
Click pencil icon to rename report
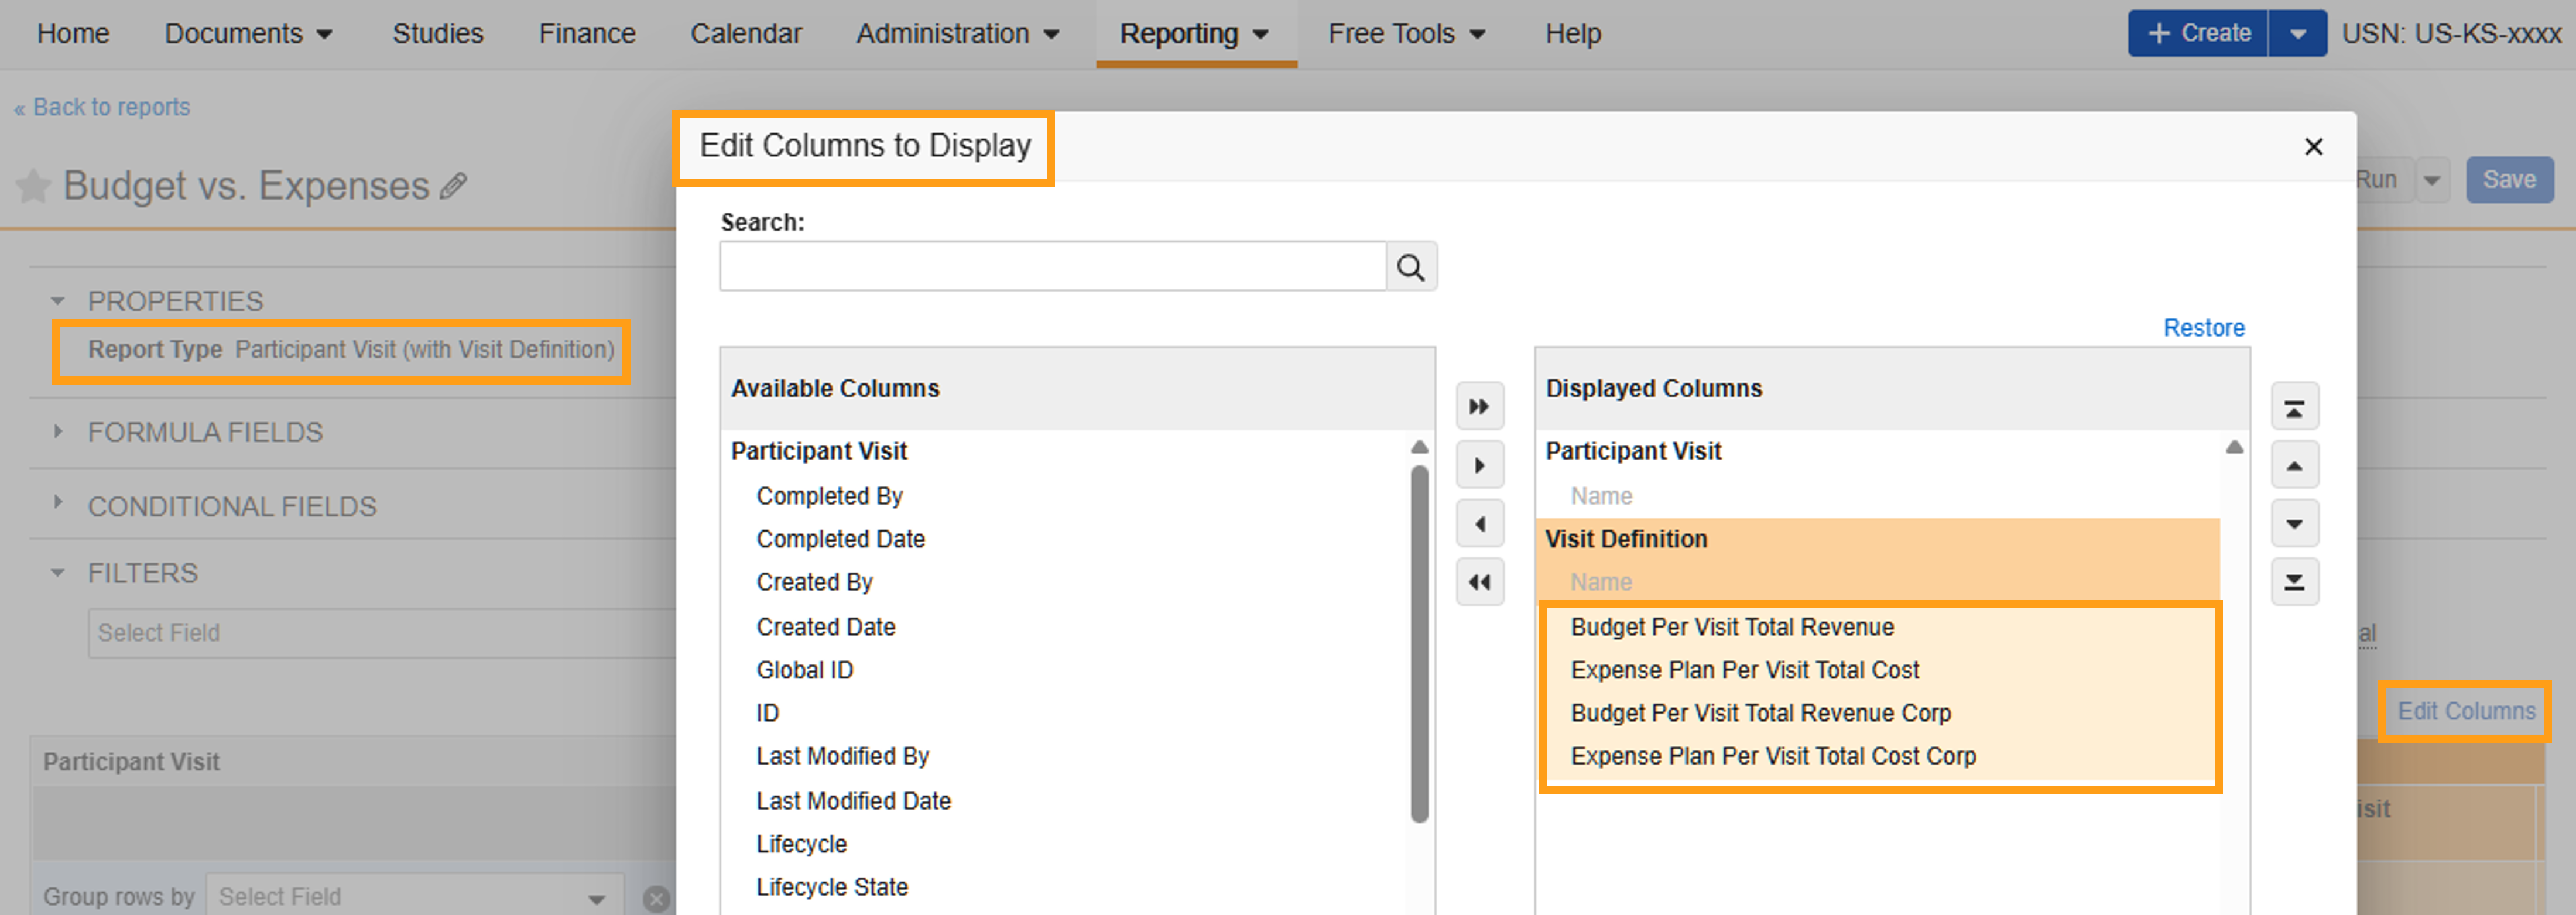[453, 186]
